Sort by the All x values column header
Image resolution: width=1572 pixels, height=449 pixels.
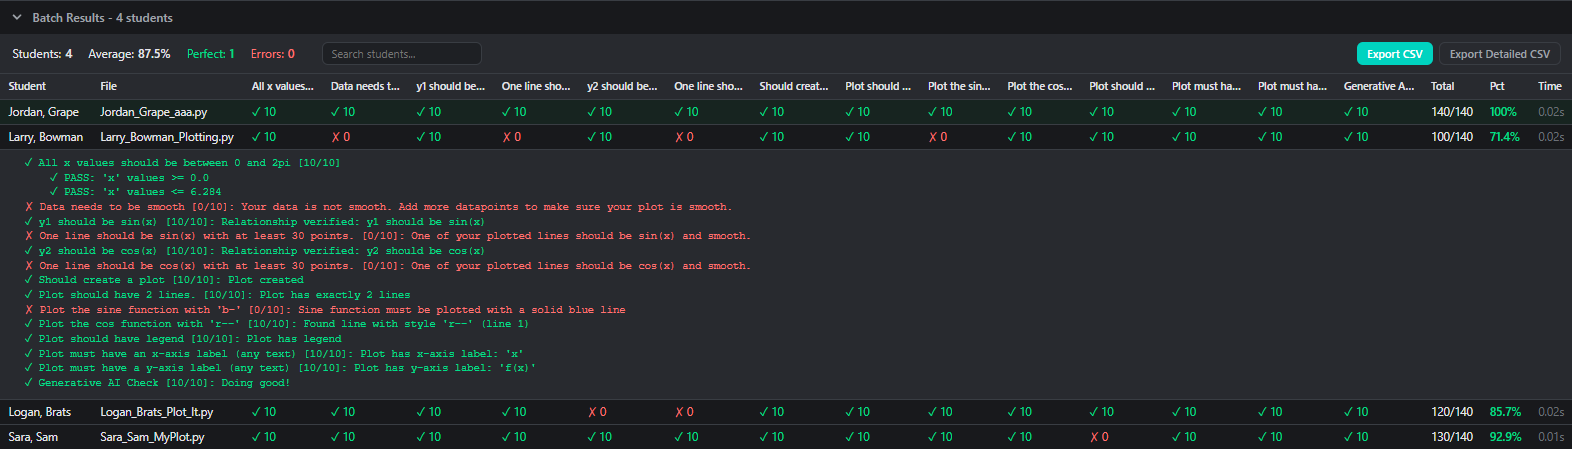(282, 86)
